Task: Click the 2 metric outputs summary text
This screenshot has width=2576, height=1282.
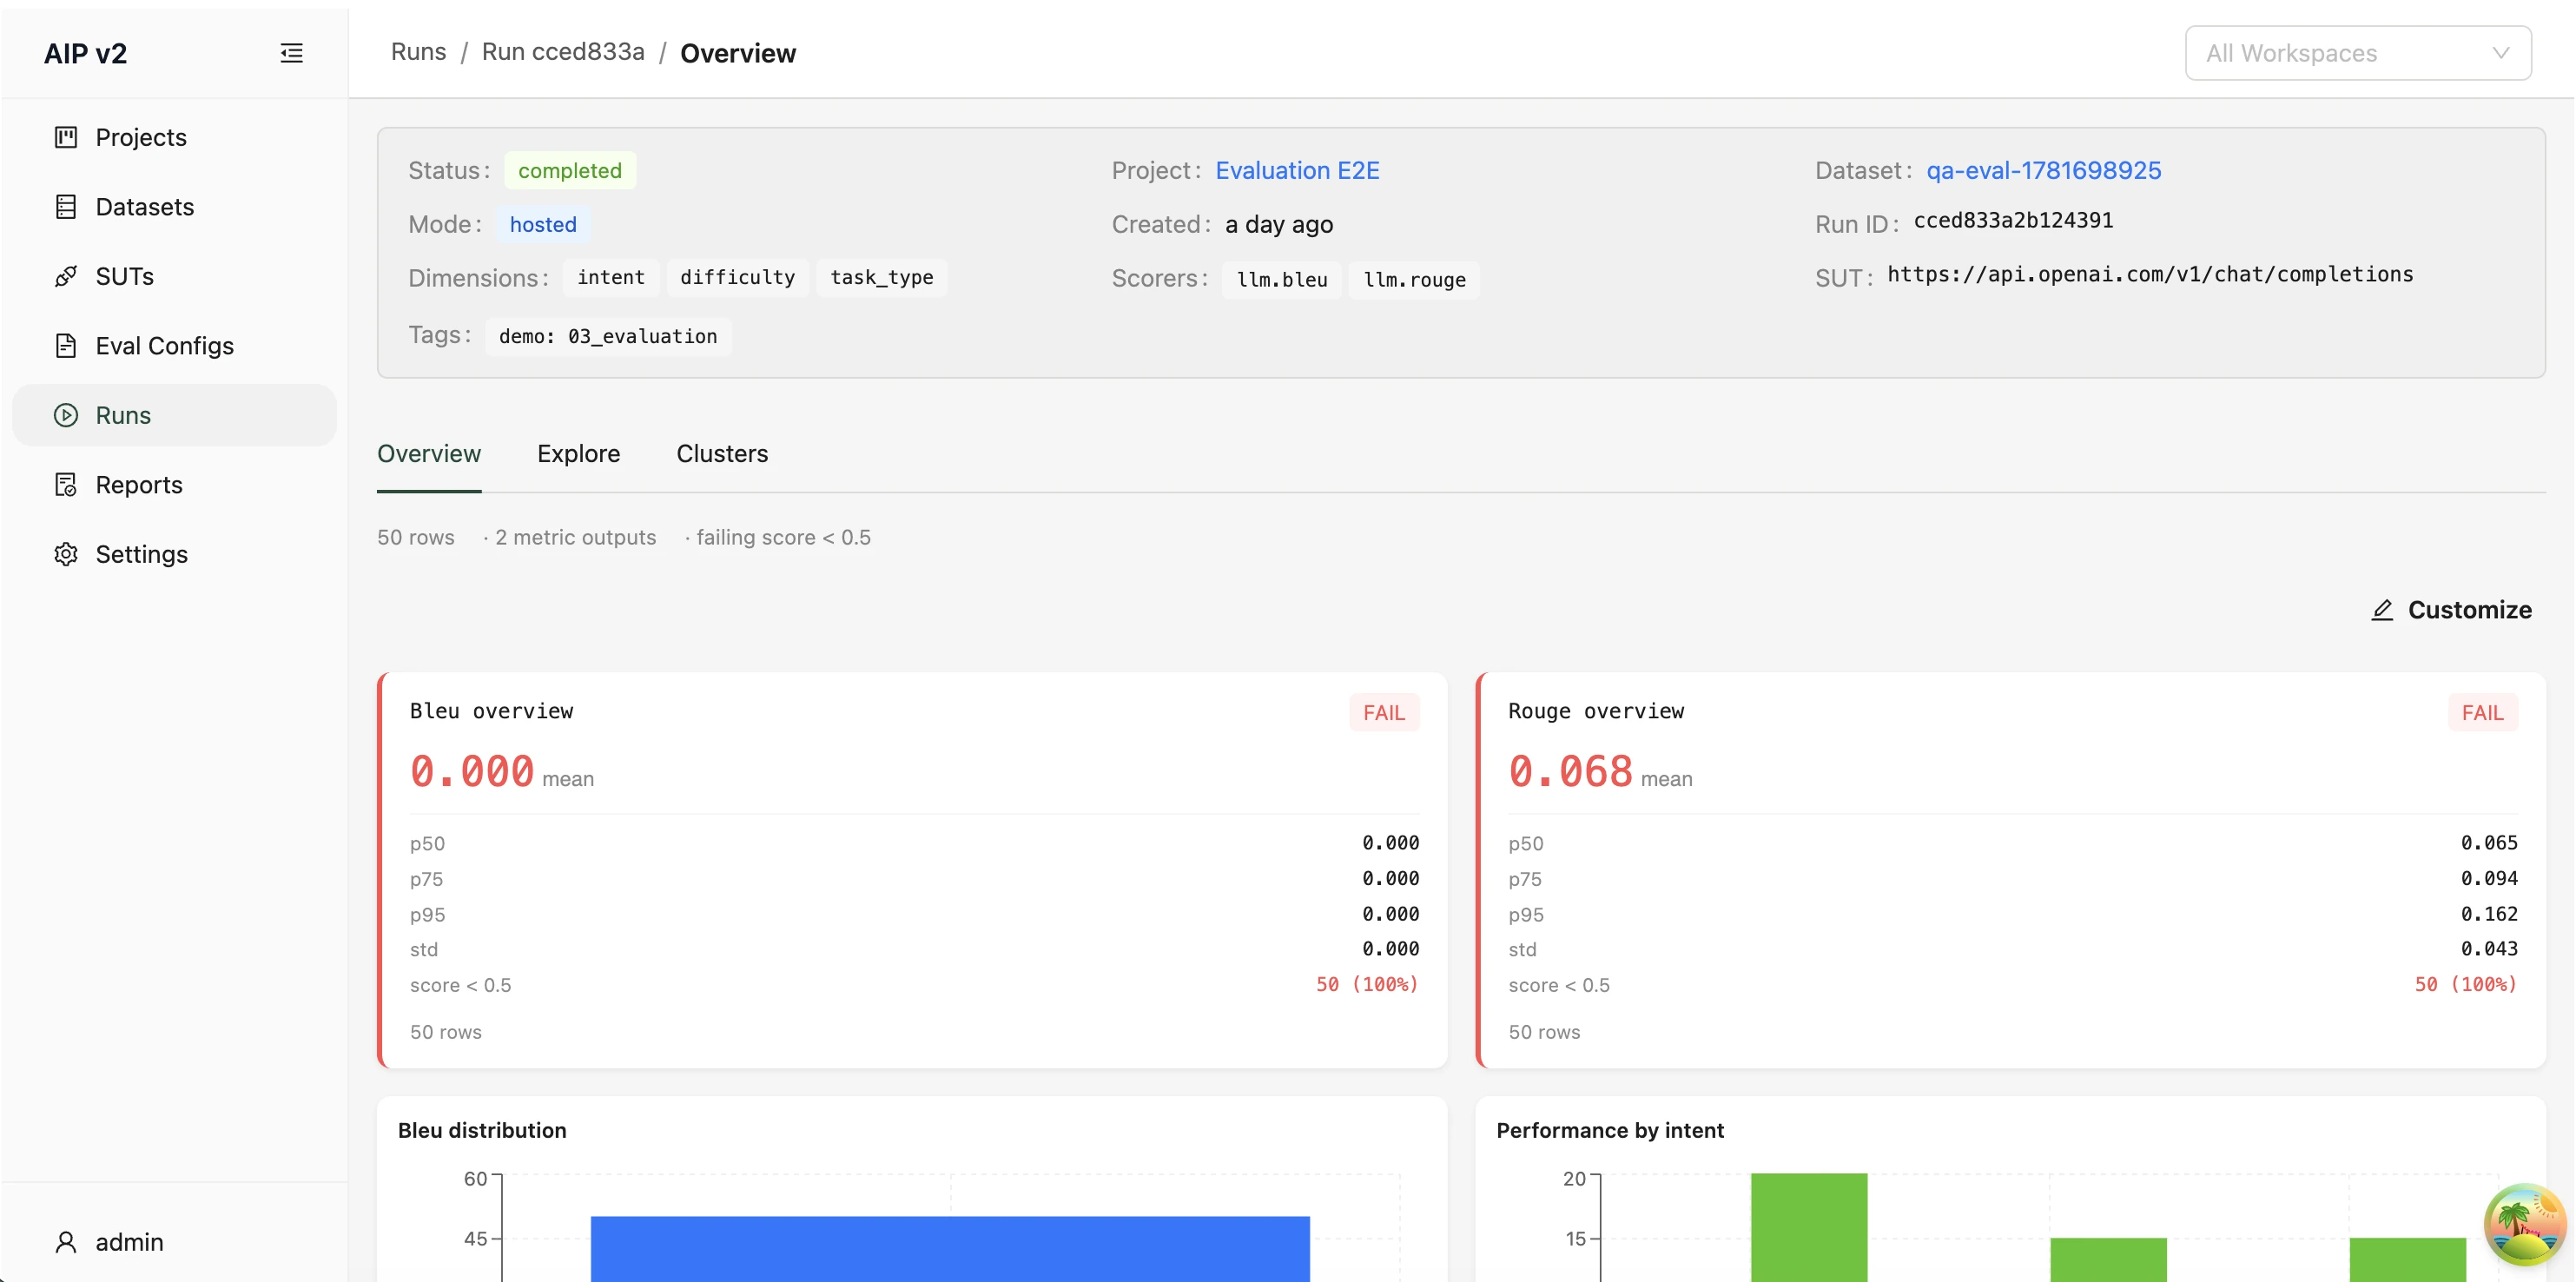Action: coord(576,538)
